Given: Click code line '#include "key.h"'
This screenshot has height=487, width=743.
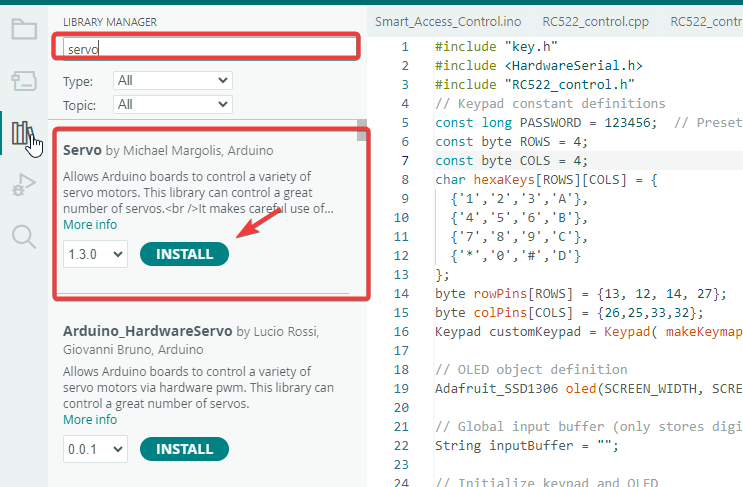Looking at the screenshot, I should pos(496,46).
